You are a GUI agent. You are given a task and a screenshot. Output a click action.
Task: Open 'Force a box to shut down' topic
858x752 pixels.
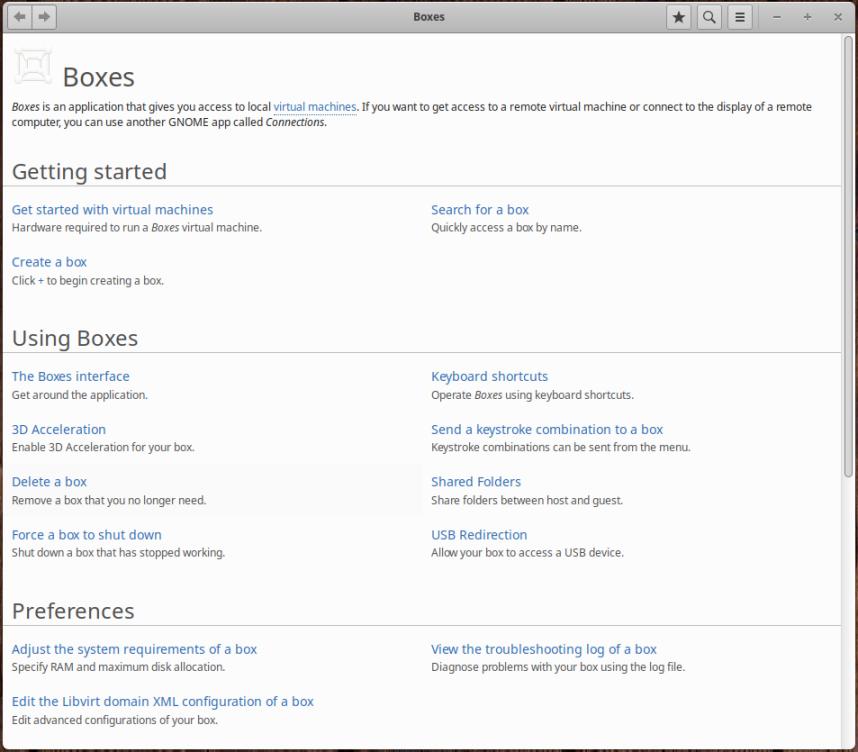point(86,535)
